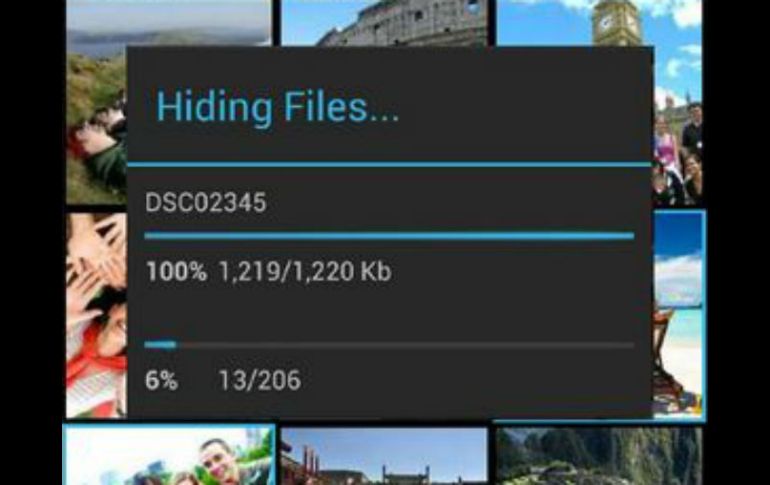Open the bottom-middle temple building photo
770x485 pixels.
pyautogui.click(x=384, y=456)
